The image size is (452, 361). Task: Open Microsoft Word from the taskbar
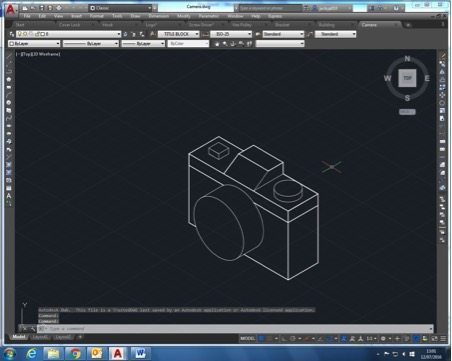tap(140, 353)
